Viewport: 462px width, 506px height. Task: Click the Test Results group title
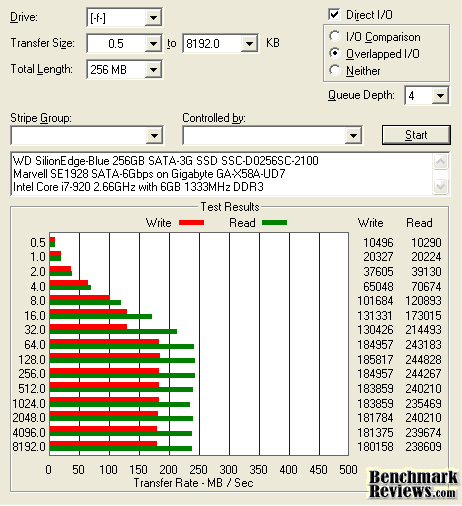(230, 207)
